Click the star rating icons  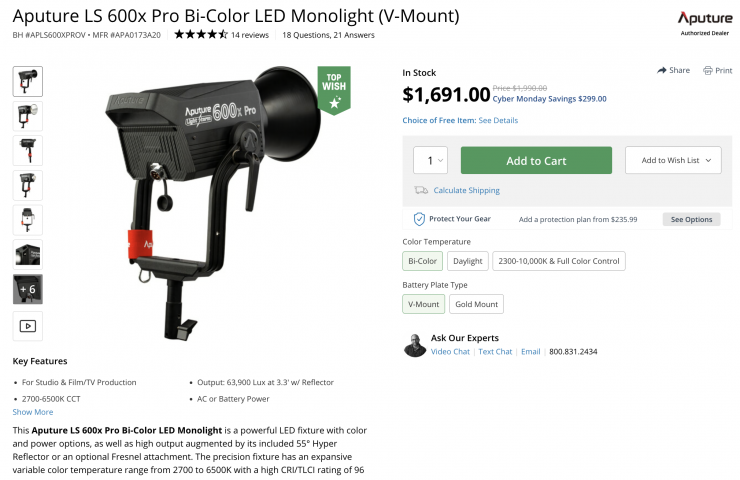tap(200, 34)
